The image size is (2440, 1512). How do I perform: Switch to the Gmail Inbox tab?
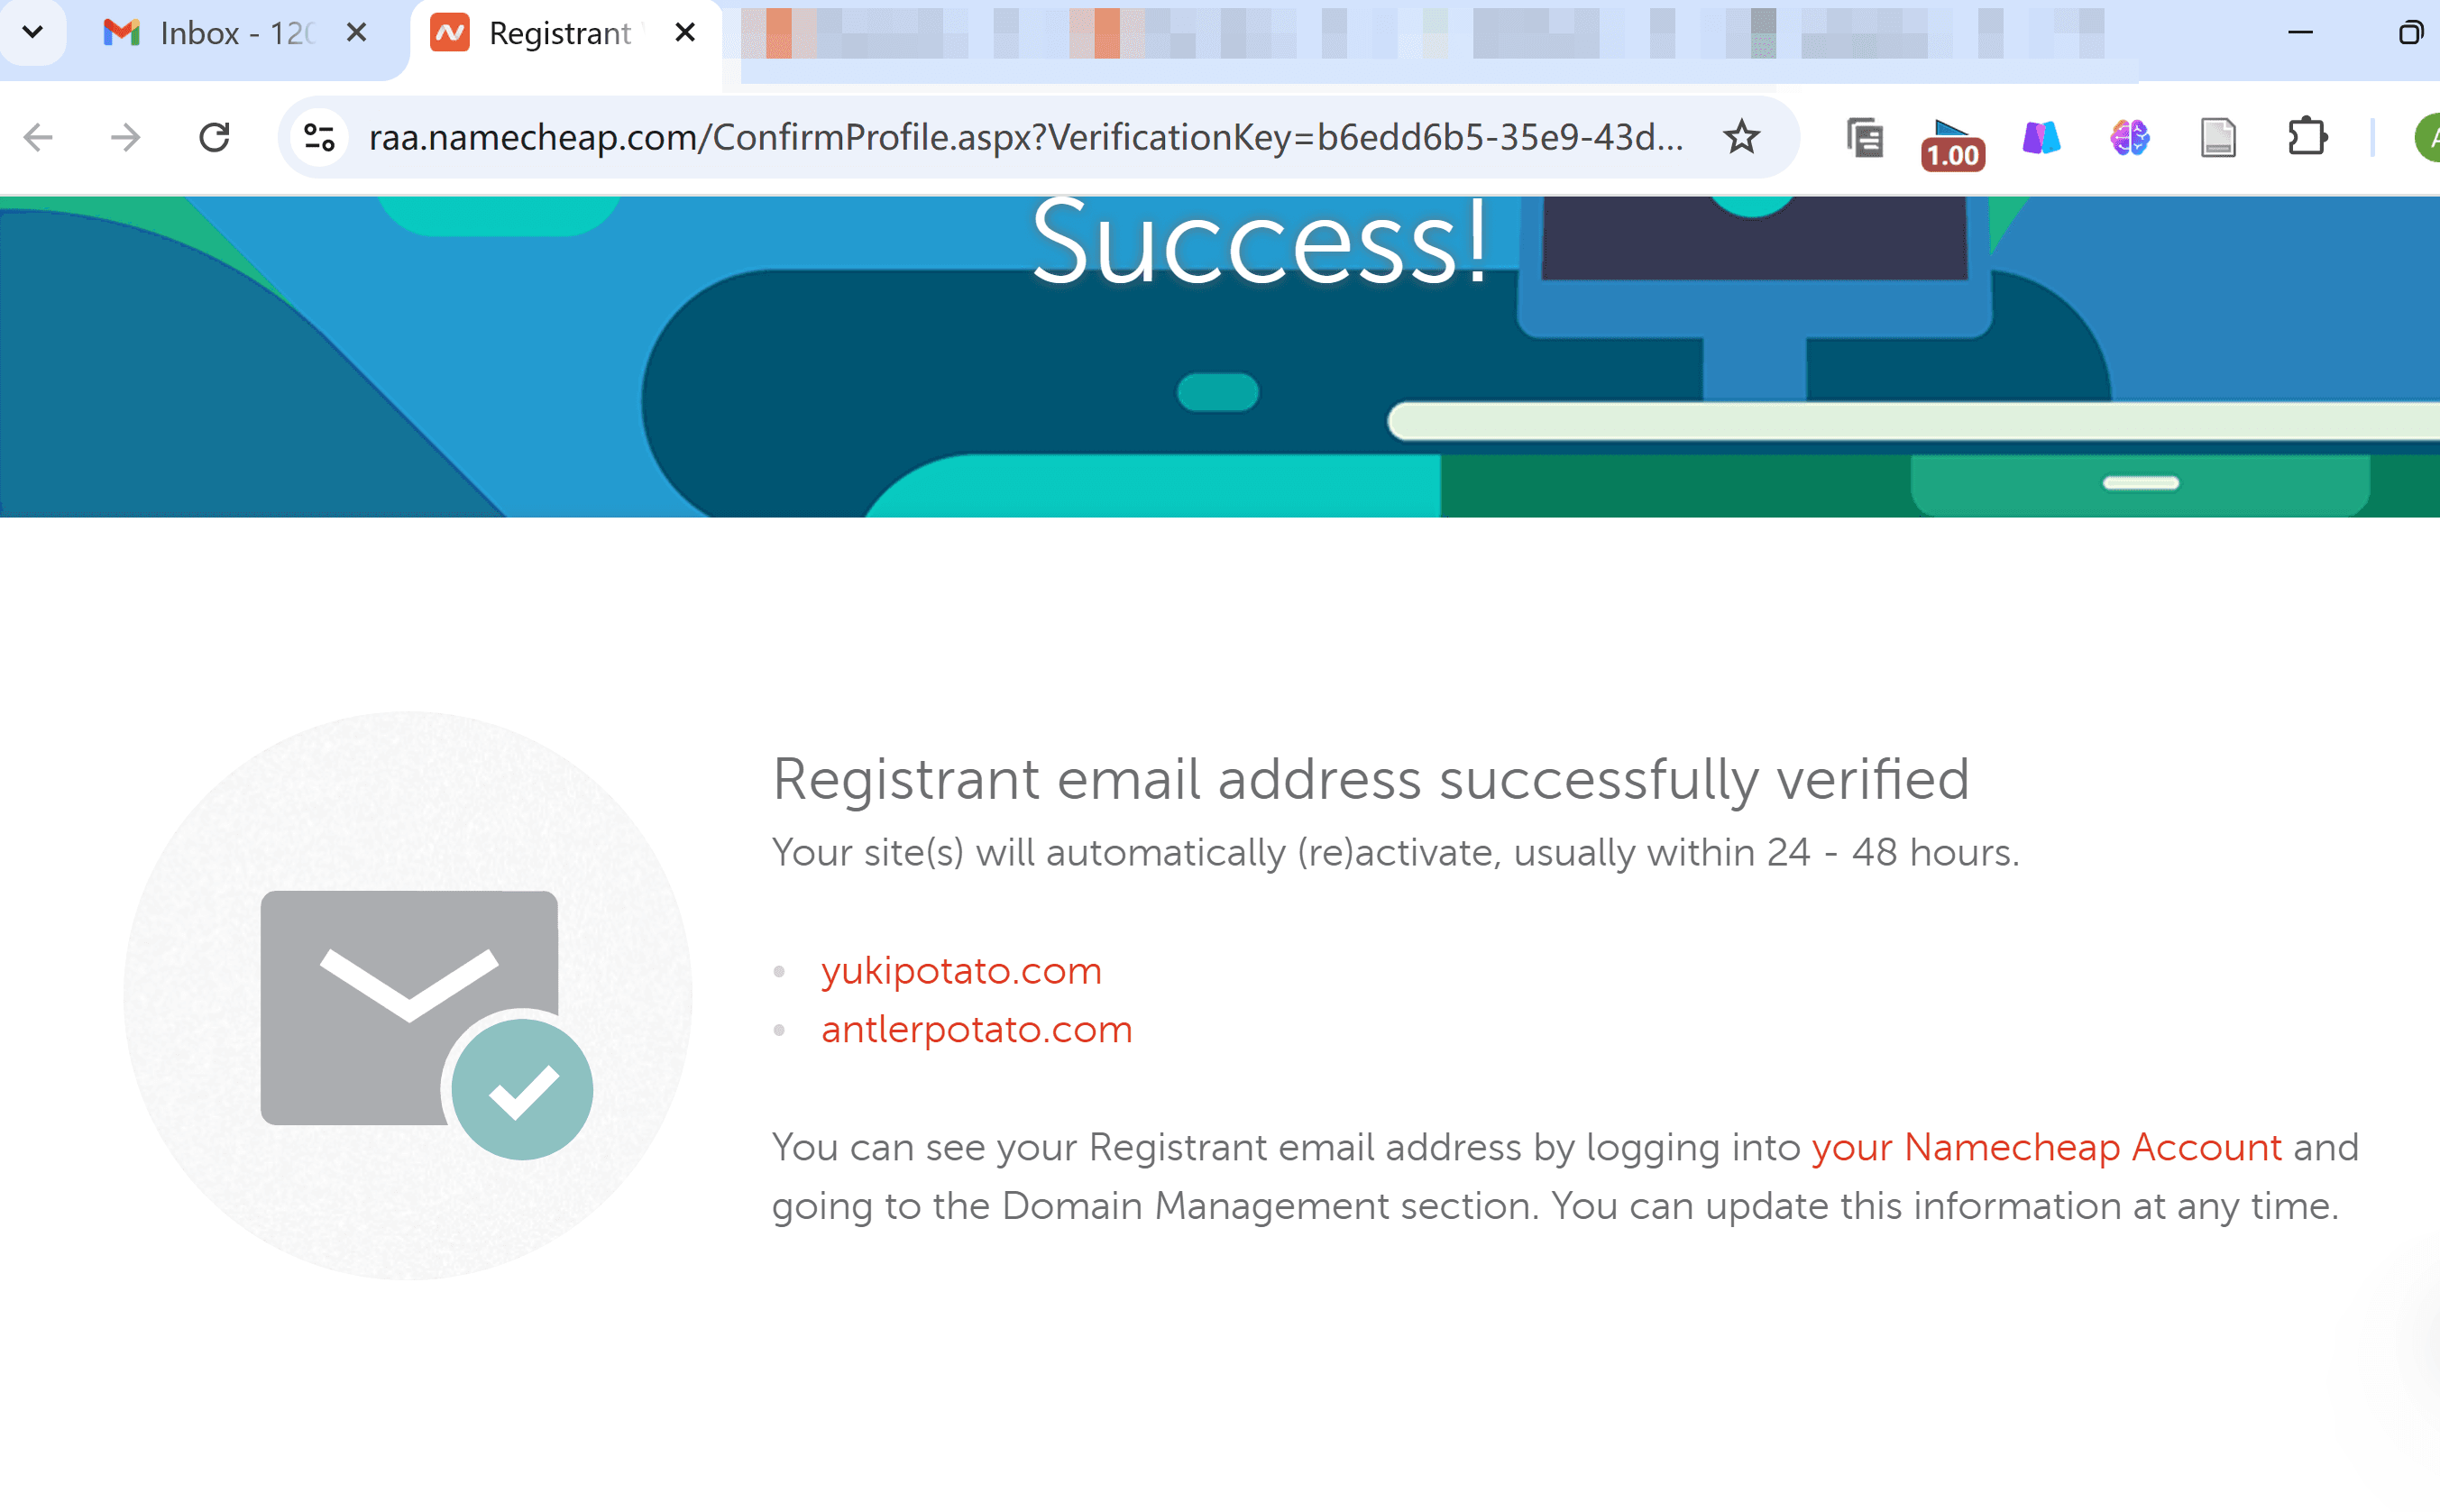coord(210,33)
